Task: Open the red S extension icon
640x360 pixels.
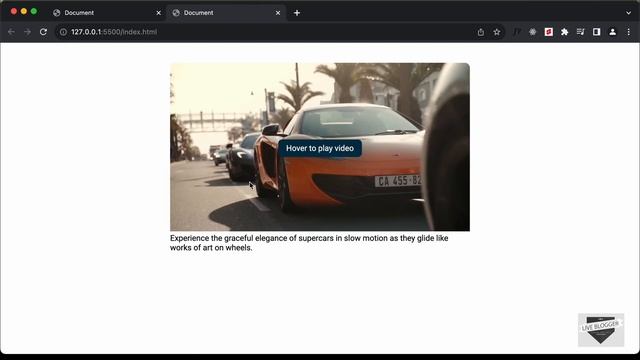Action: [549, 32]
